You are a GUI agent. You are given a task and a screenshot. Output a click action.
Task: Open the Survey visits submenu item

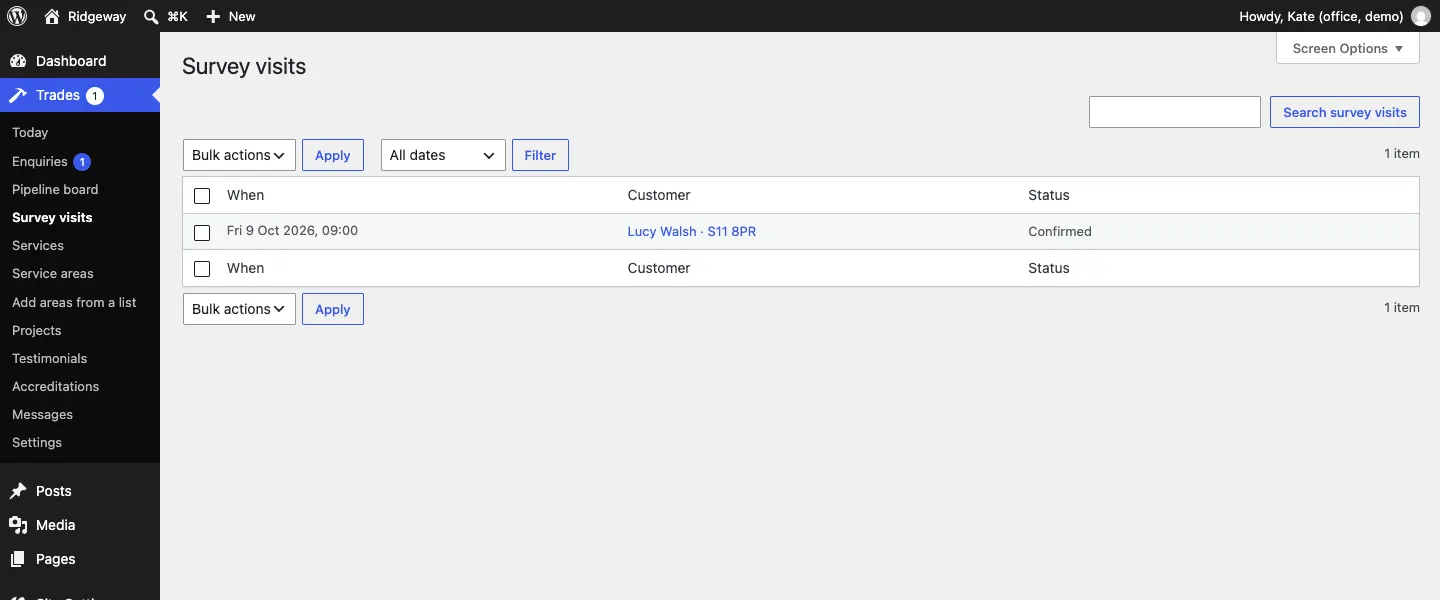tap(52, 217)
